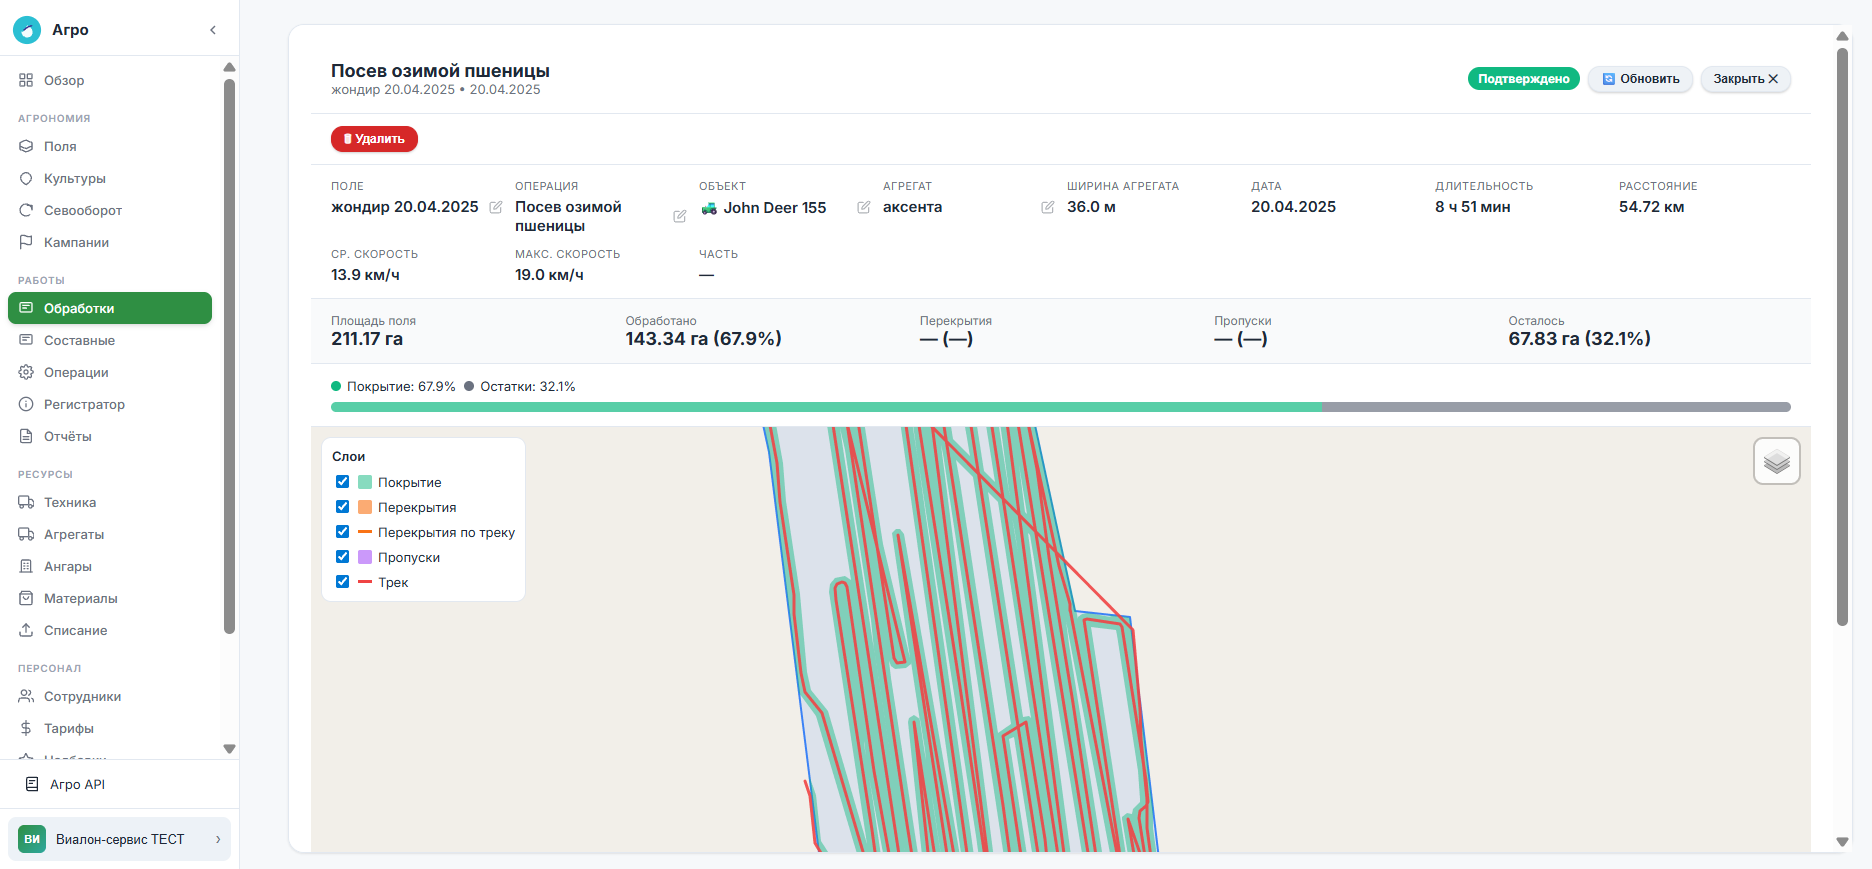The width and height of the screenshot is (1872, 869).
Task: Go to Обработки menu item
Action: click(x=110, y=308)
